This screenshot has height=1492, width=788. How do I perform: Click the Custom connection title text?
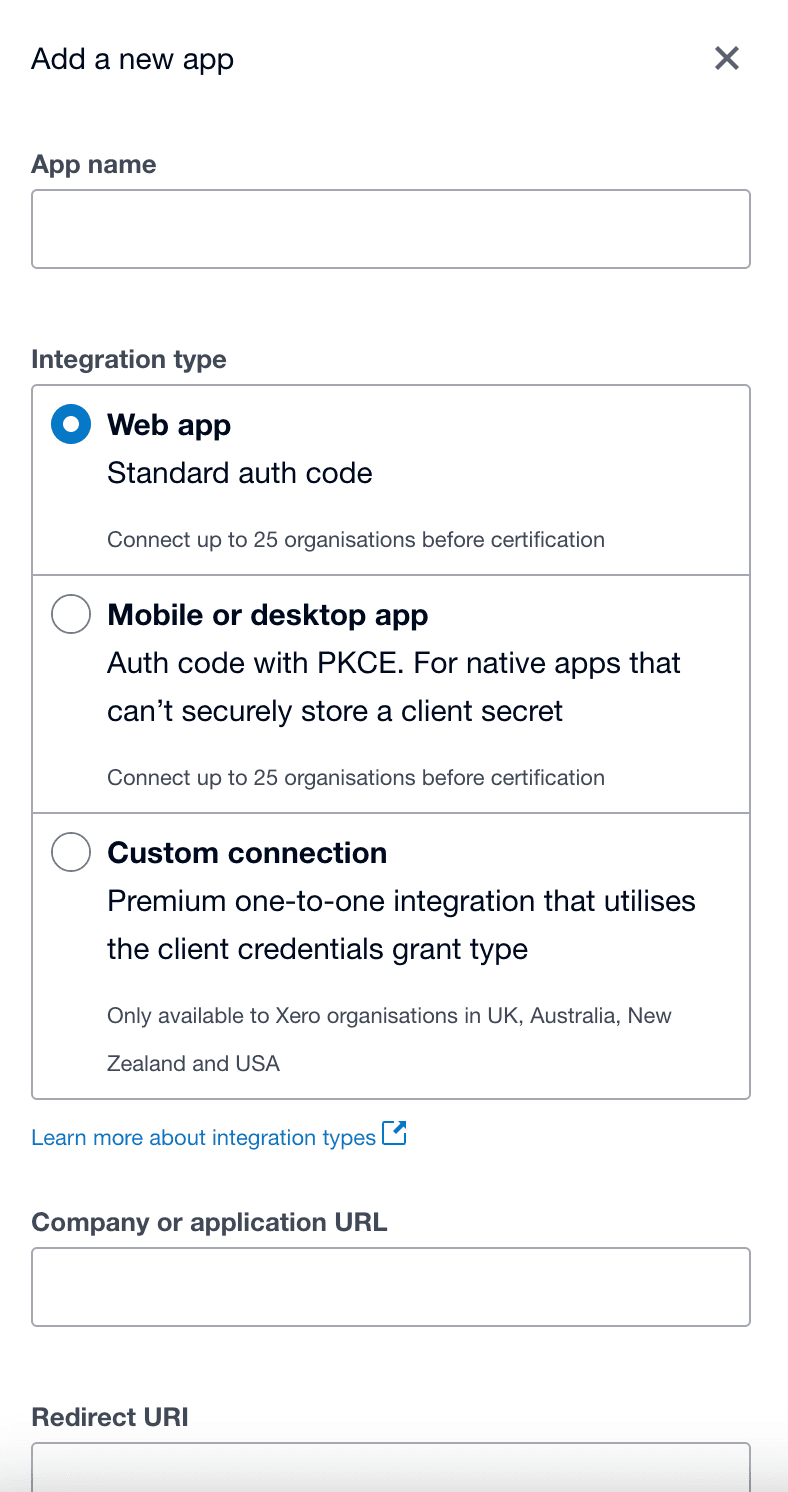pos(247,852)
